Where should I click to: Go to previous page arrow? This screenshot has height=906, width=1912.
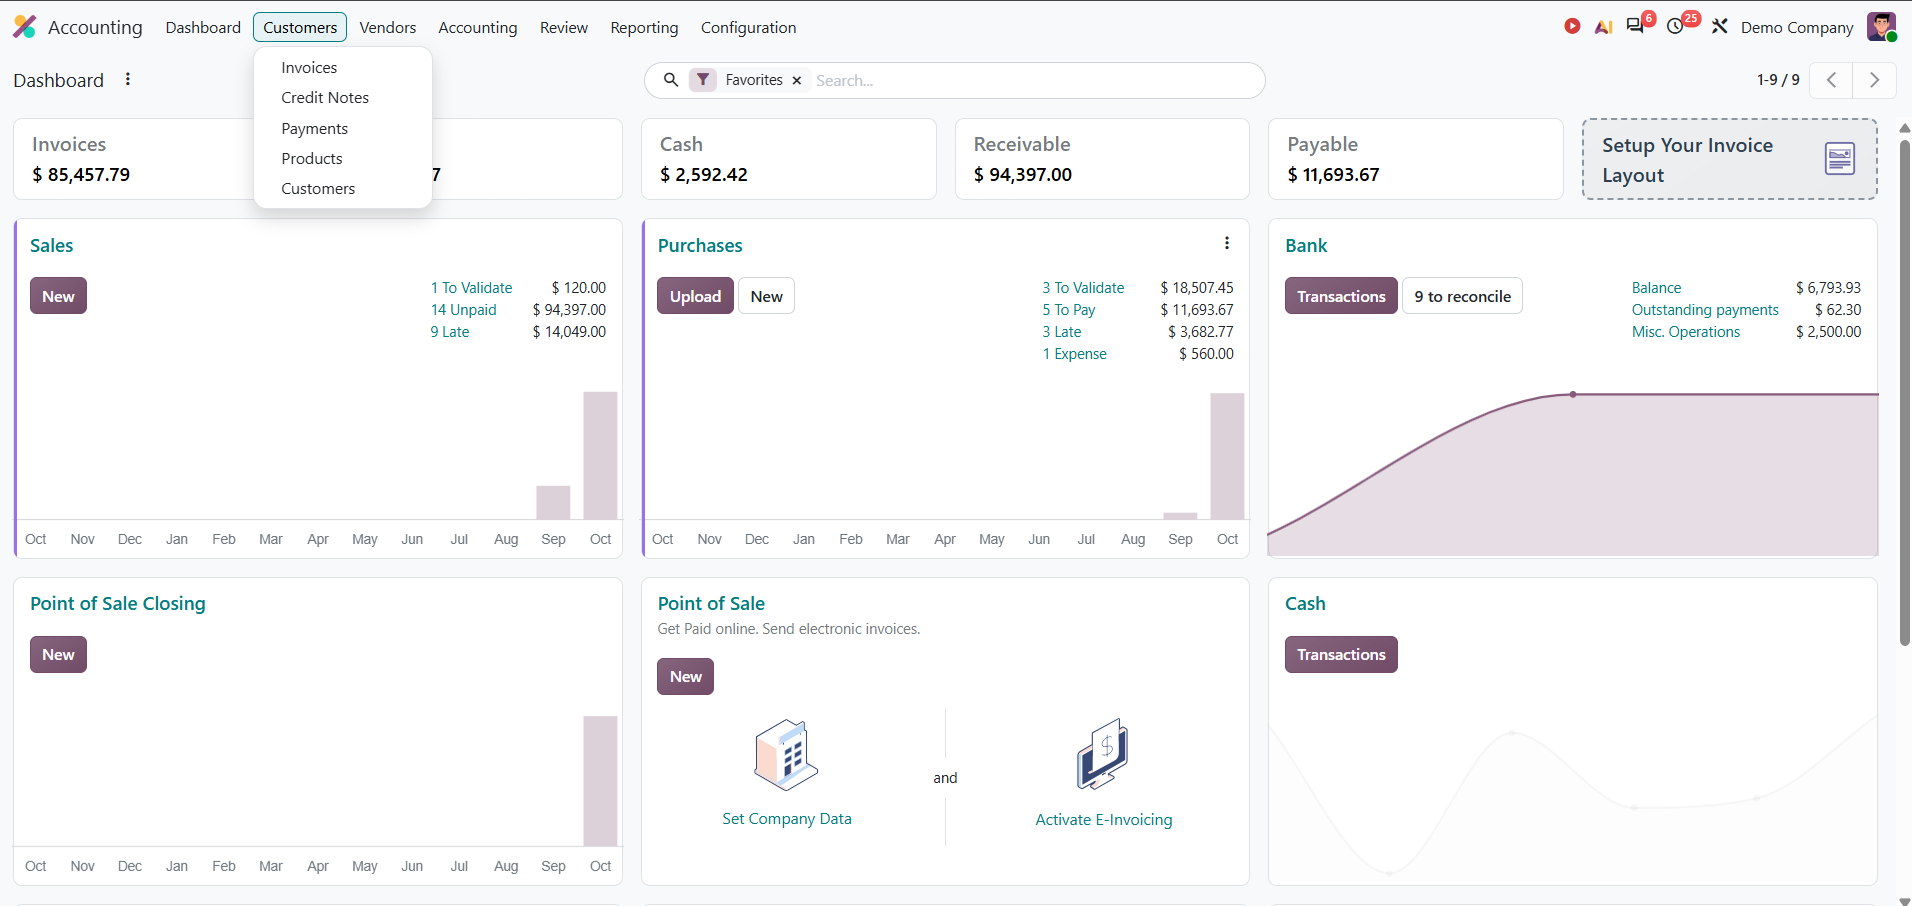[1831, 80]
